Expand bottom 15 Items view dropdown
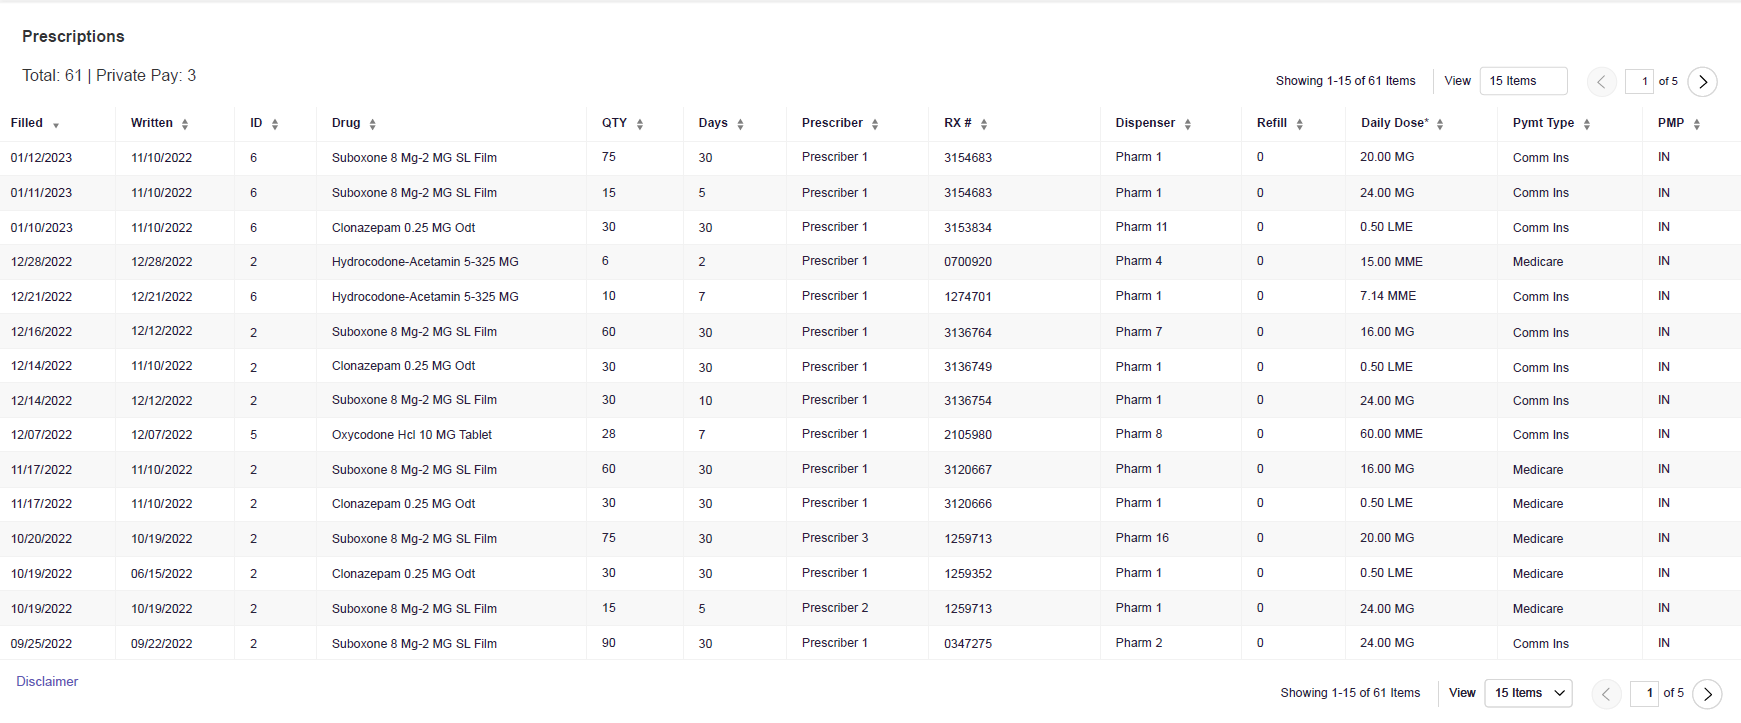The width and height of the screenshot is (1741, 723). pos(1529,693)
